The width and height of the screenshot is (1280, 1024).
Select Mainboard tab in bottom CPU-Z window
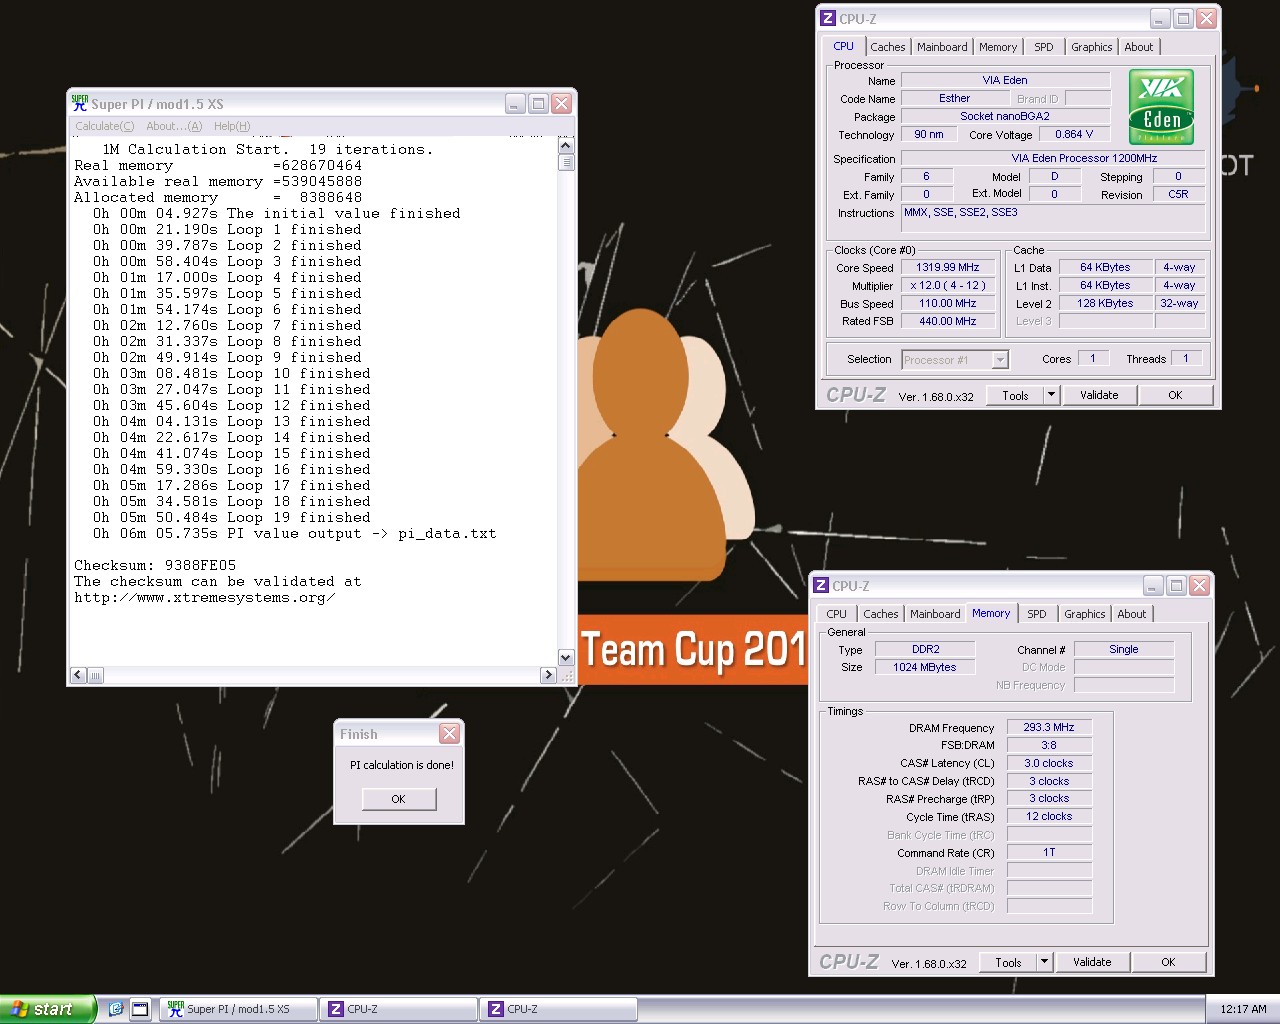(935, 614)
